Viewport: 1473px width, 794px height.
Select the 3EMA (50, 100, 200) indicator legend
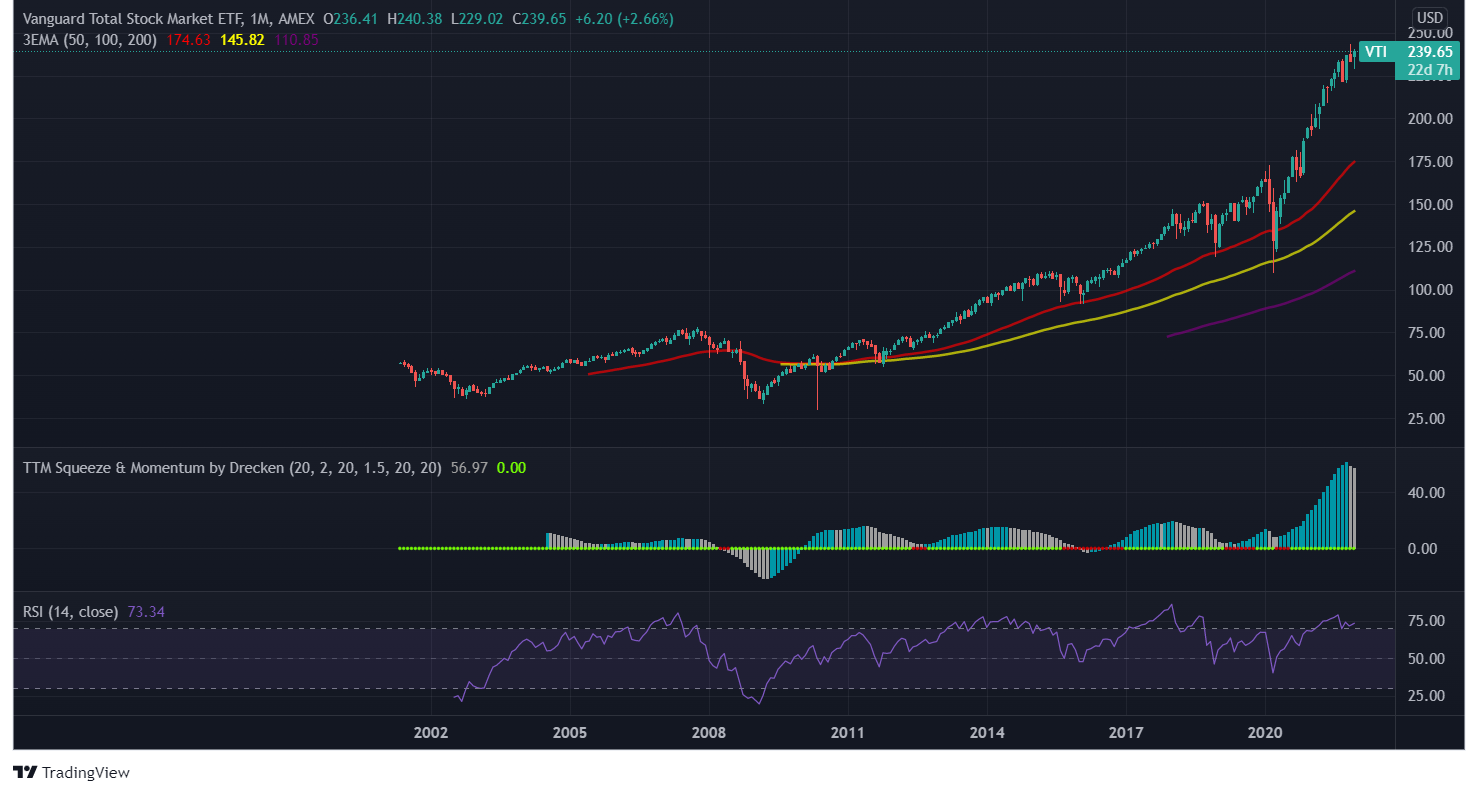(90, 40)
